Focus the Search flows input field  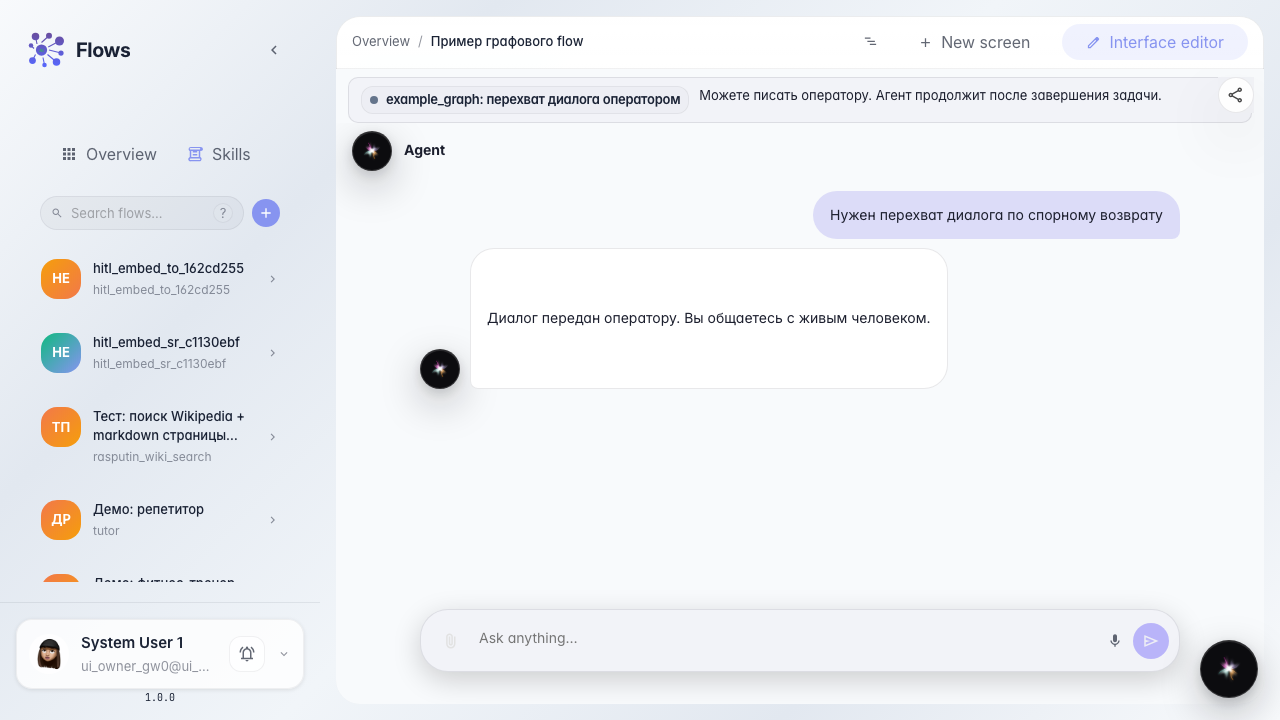pos(142,213)
